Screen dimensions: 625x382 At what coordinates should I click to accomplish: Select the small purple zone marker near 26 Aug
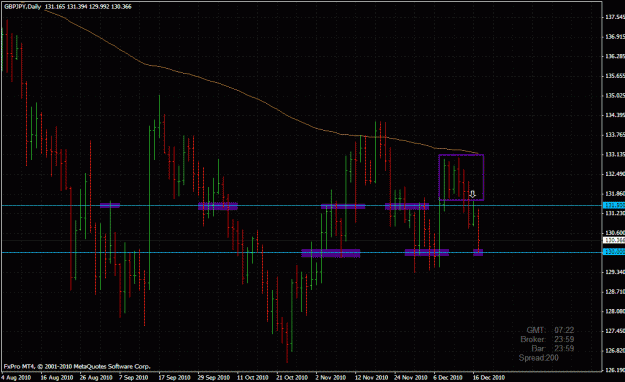coord(110,205)
